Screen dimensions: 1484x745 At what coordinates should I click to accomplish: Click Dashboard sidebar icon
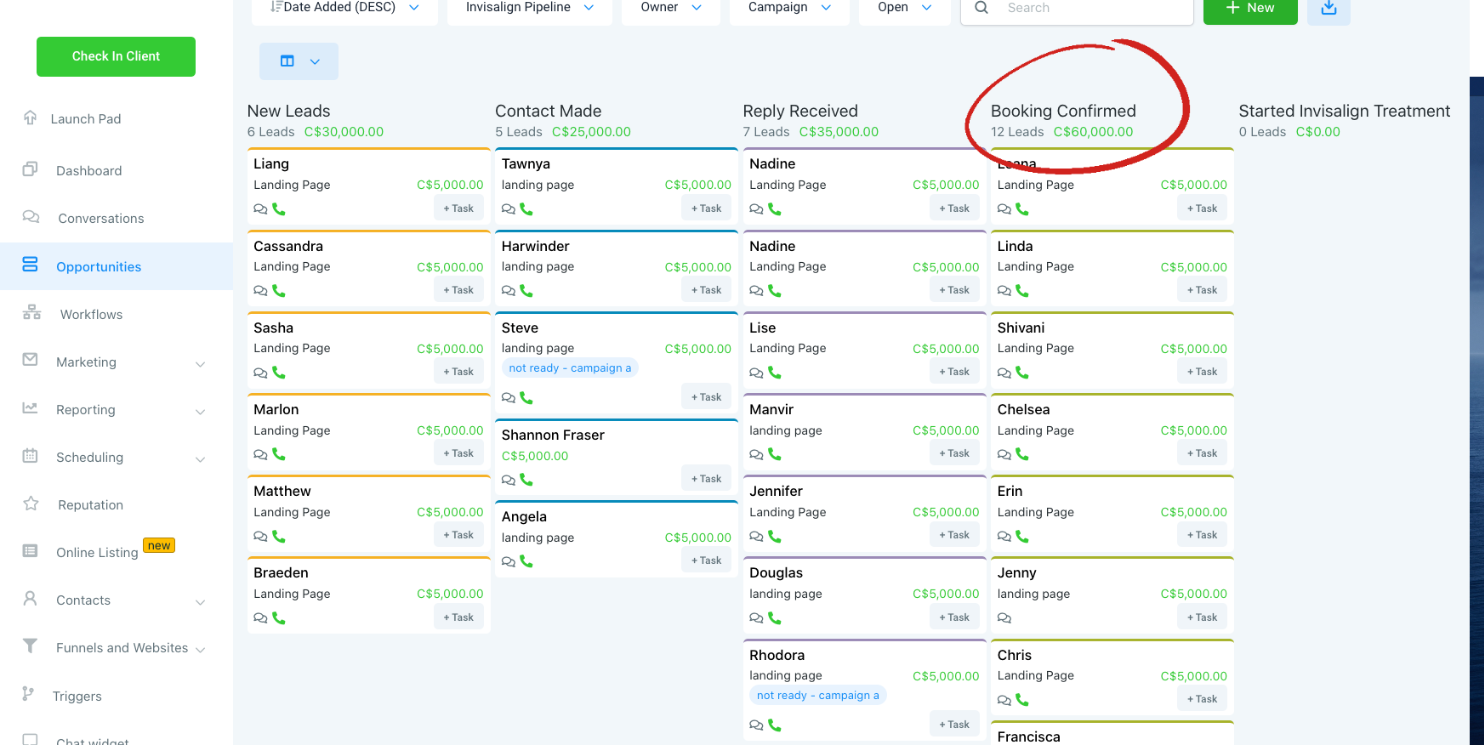tap(30, 170)
